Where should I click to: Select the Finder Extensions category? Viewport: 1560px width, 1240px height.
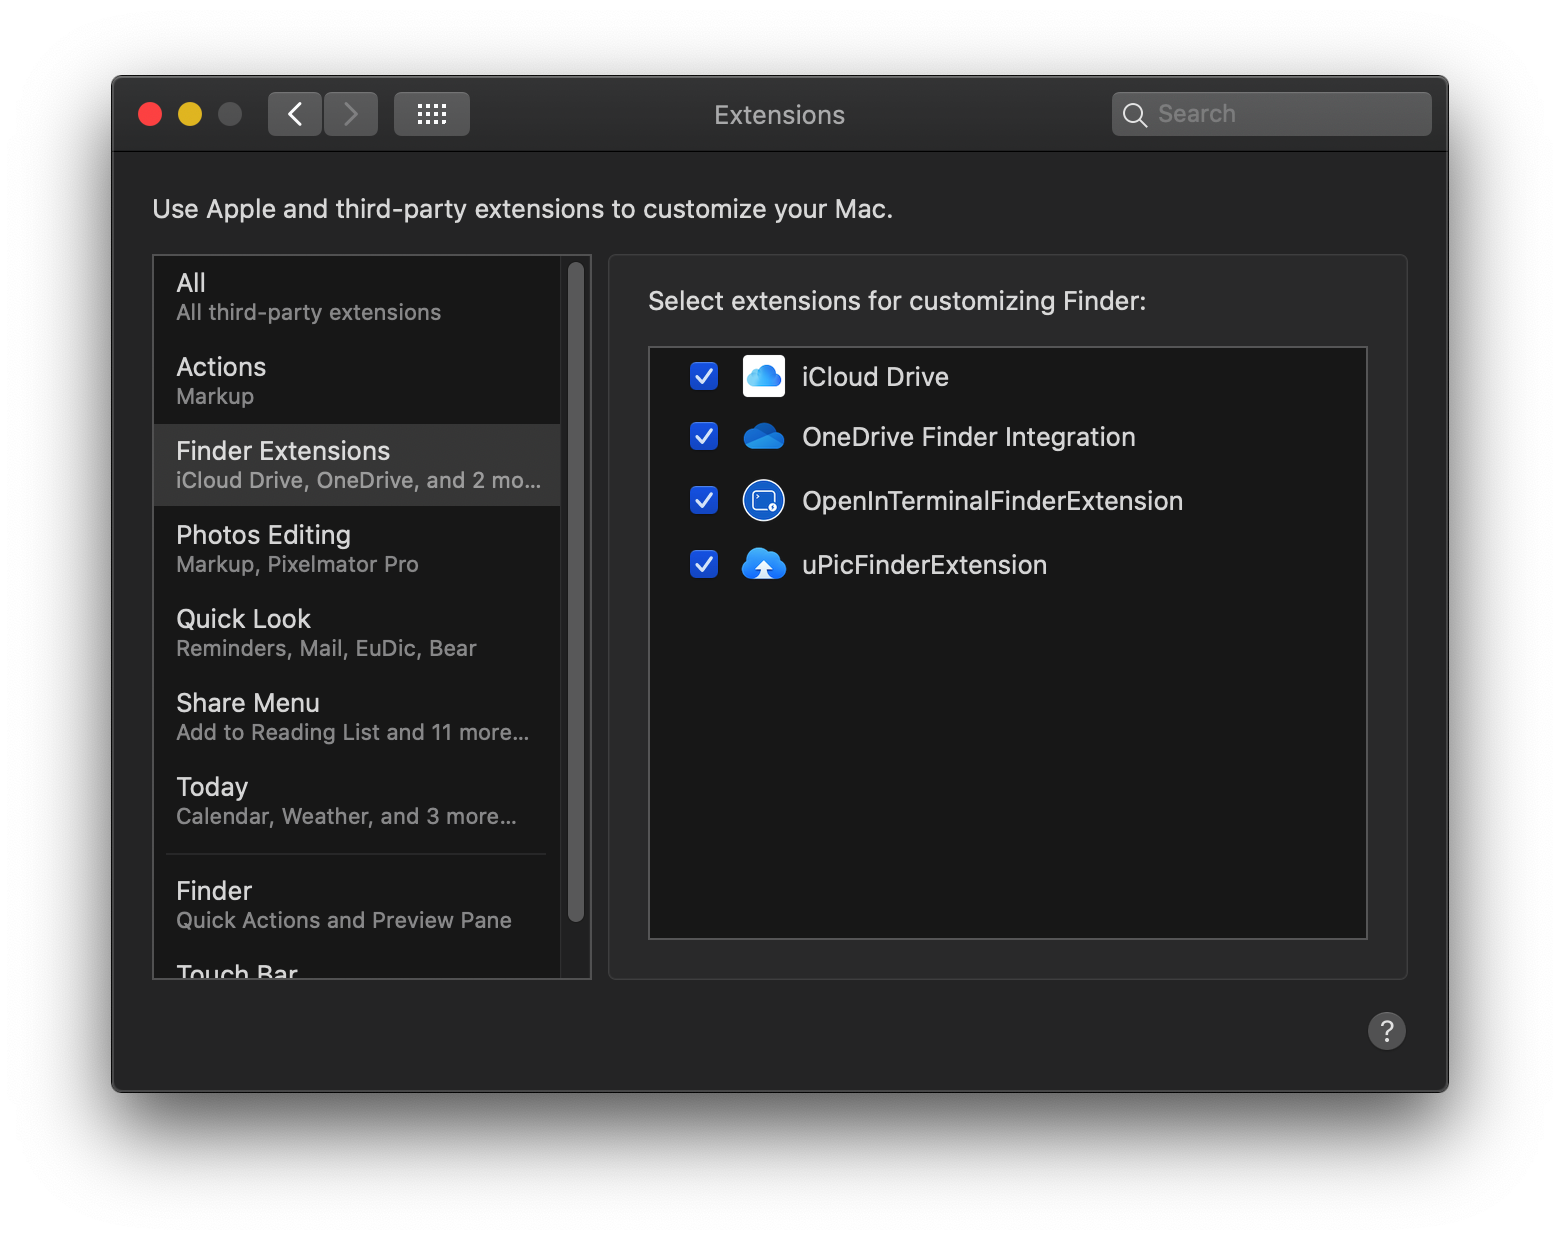coord(357,465)
